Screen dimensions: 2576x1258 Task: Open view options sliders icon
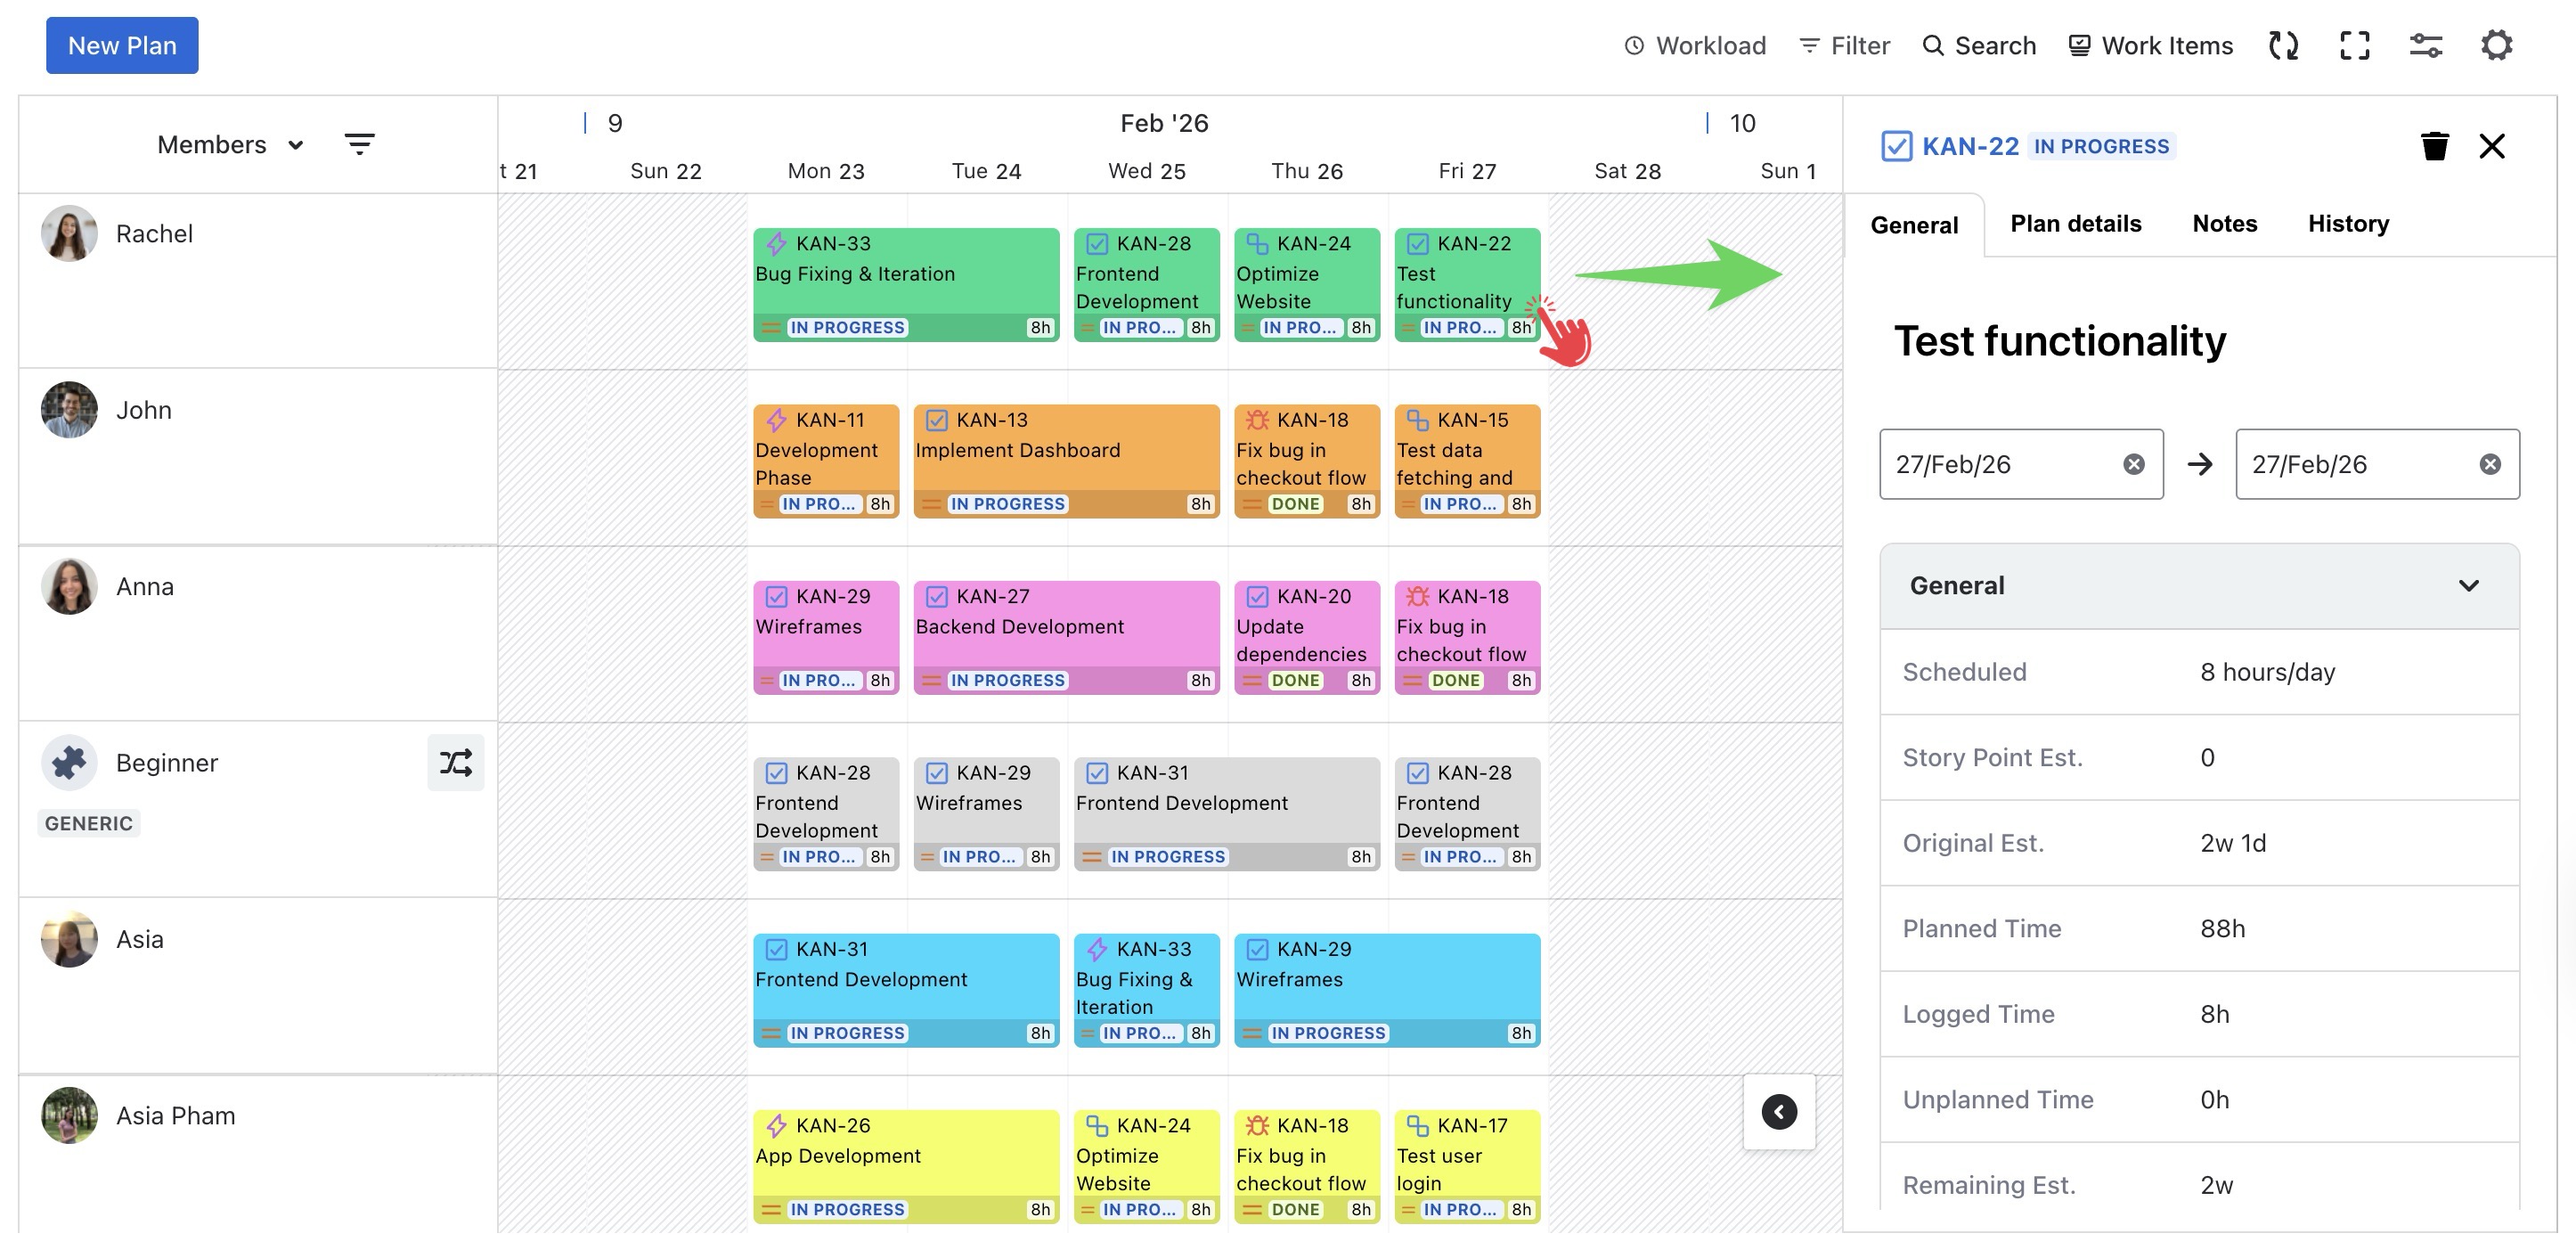coord(2425,45)
